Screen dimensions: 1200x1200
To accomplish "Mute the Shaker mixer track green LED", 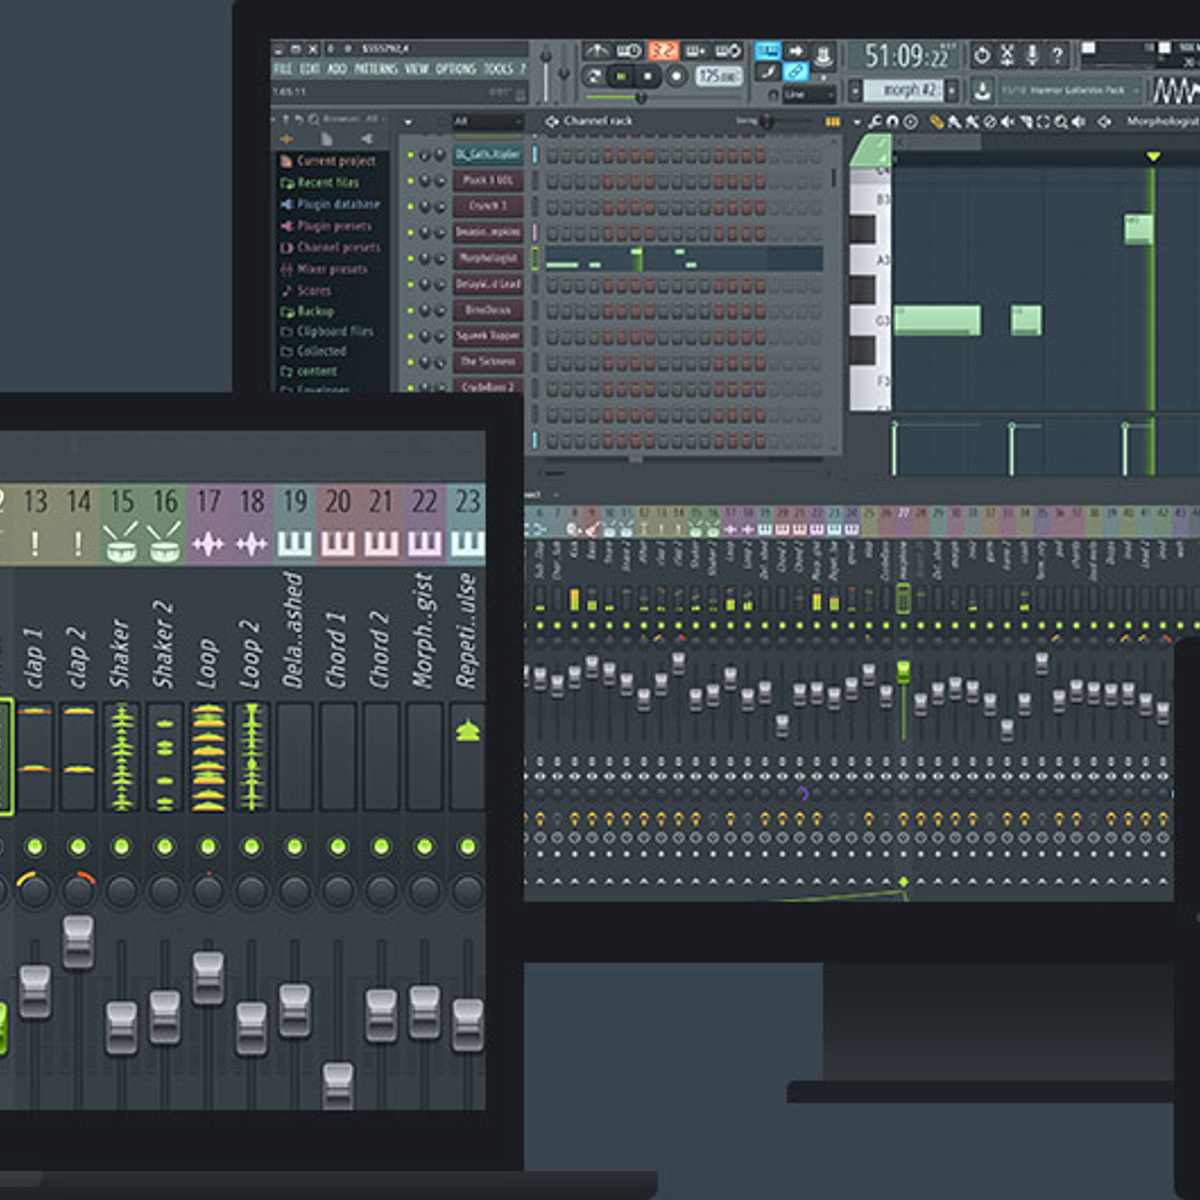I will 121,847.
